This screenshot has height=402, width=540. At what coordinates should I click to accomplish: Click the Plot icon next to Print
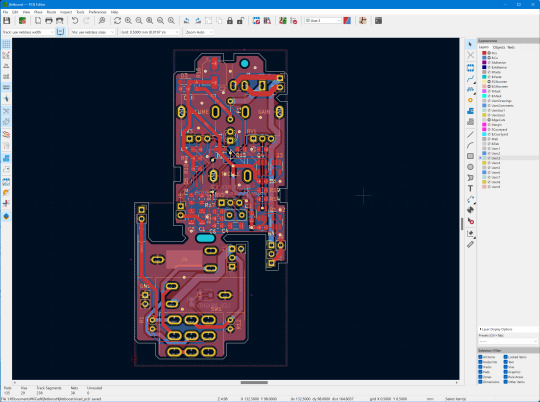pyautogui.click(x=60, y=21)
